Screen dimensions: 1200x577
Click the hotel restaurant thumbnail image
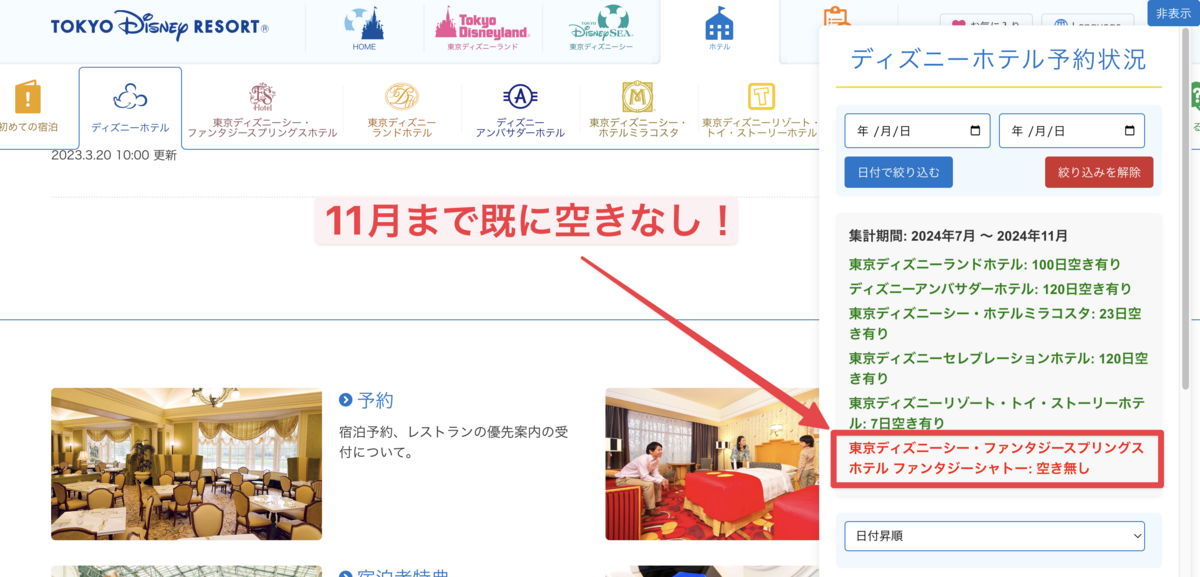tap(186, 464)
